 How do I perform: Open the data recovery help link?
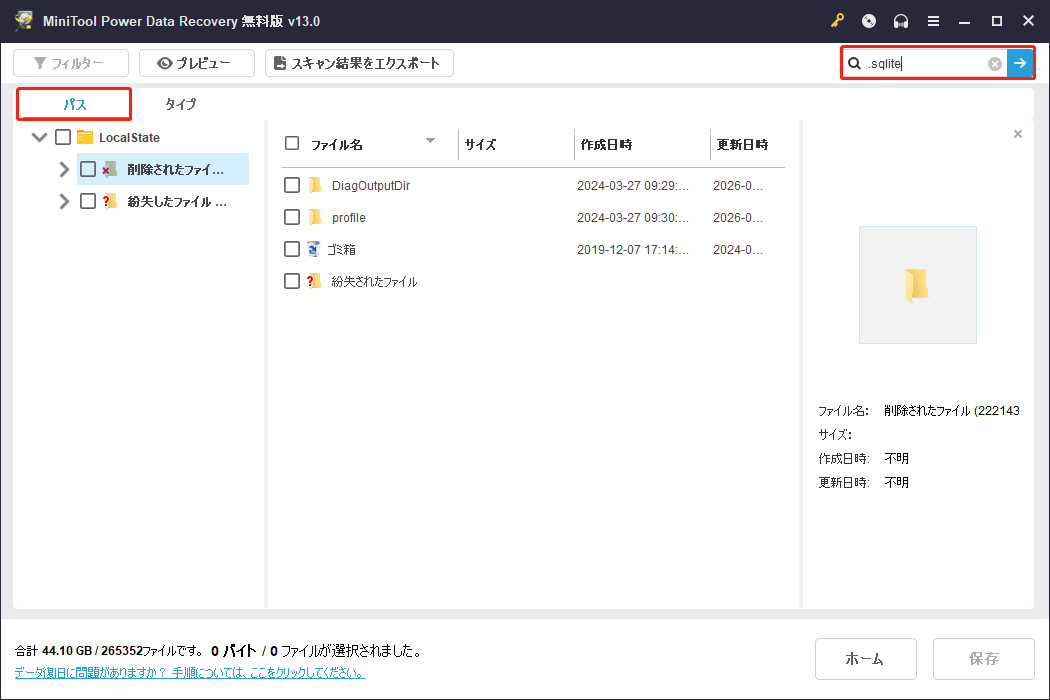tap(190, 673)
